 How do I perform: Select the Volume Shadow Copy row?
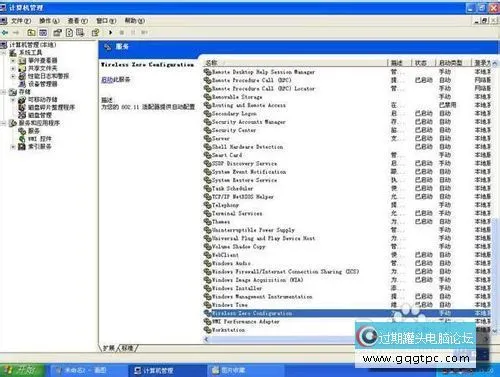coord(347,247)
